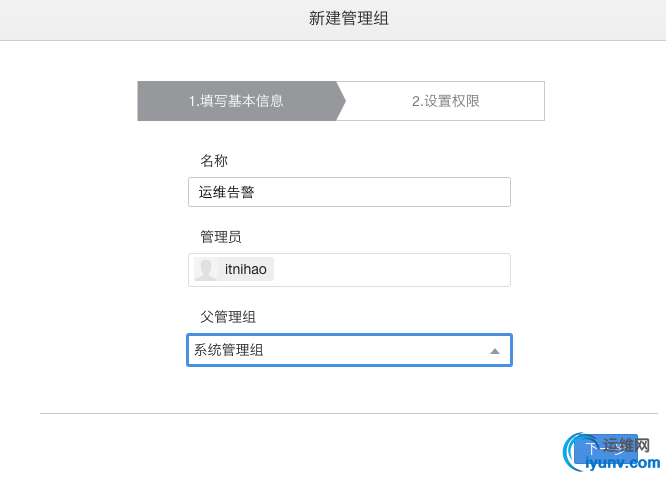Click the 管理员 field label
This screenshot has height=479, width=666.
click(220, 237)
